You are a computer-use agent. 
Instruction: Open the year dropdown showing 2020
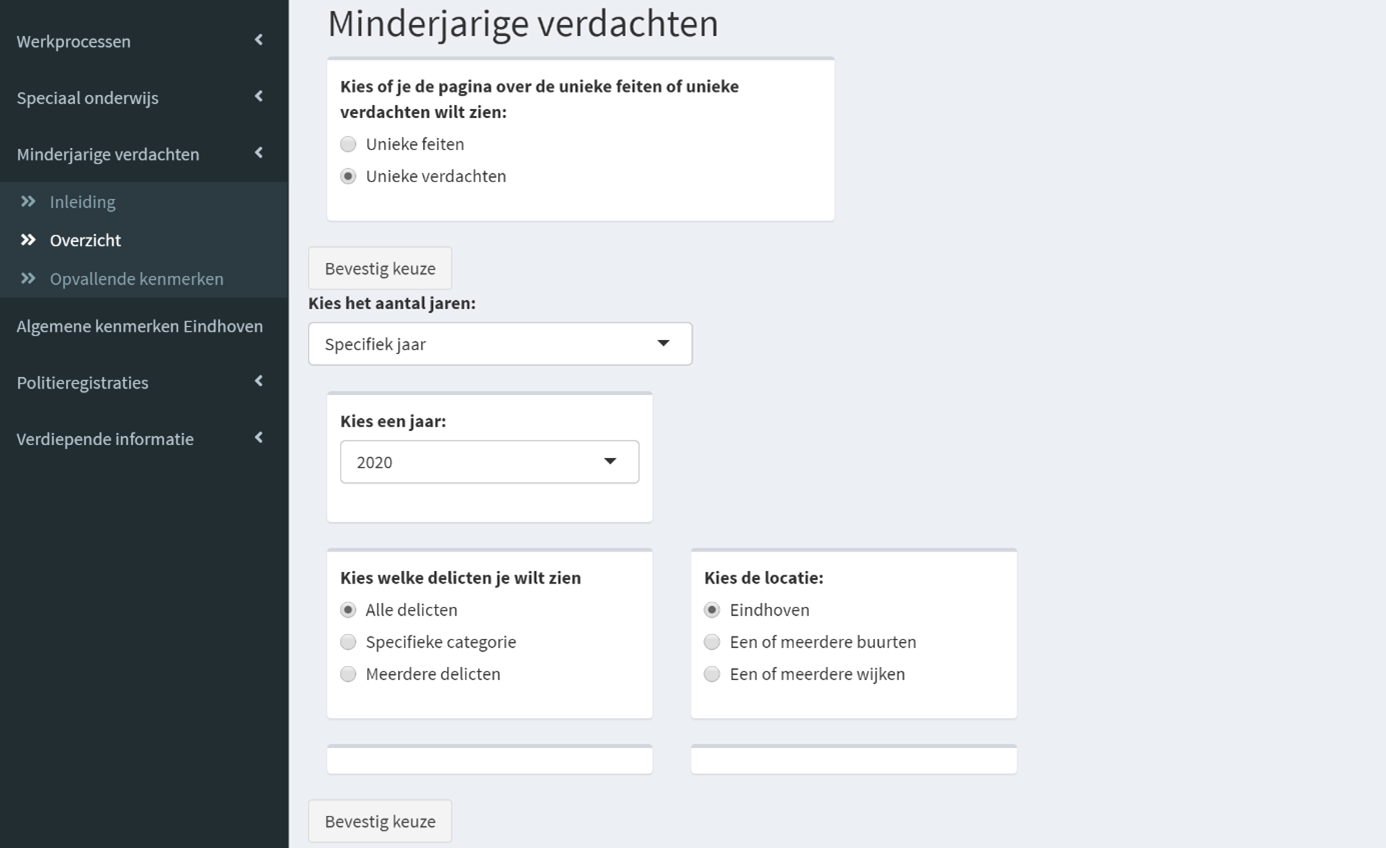[489, 462]
